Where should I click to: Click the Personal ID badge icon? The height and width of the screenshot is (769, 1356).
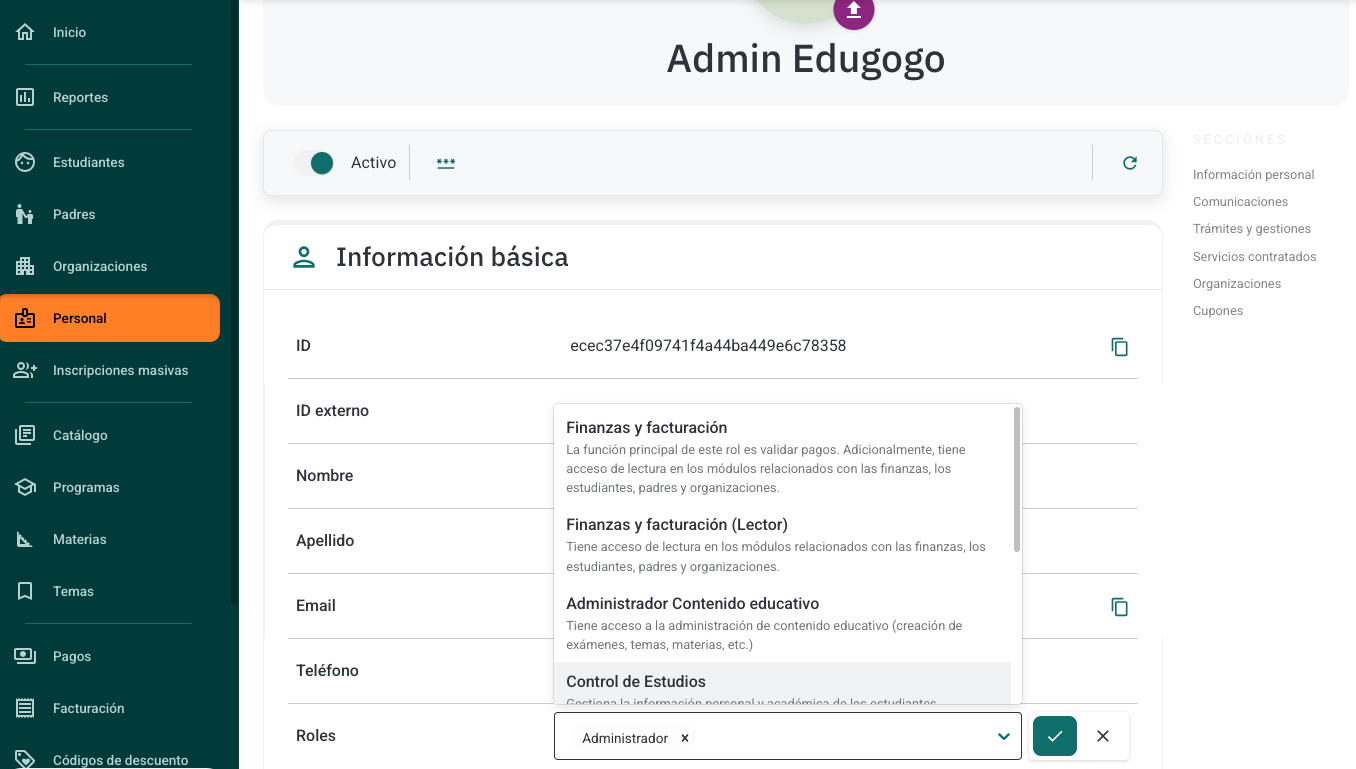click(25, 319)
